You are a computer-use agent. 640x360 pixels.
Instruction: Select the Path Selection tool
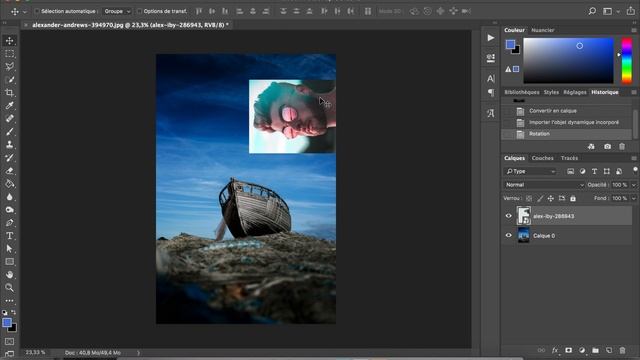tap(9, 249)
